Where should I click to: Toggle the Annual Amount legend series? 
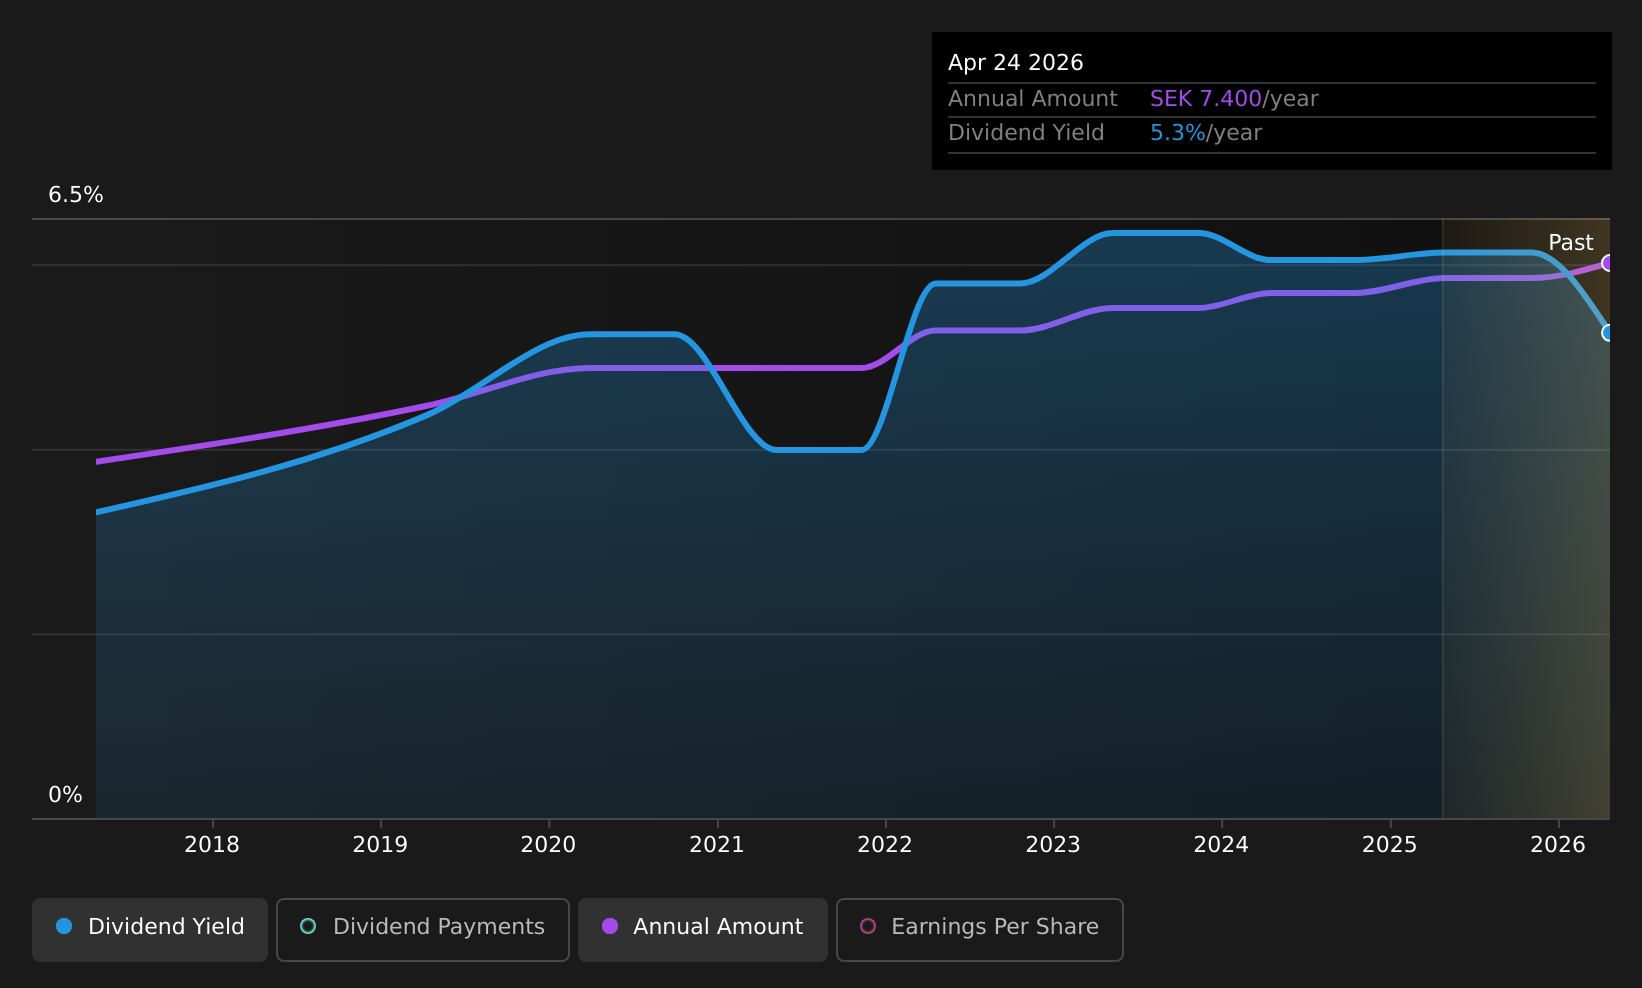703,930
